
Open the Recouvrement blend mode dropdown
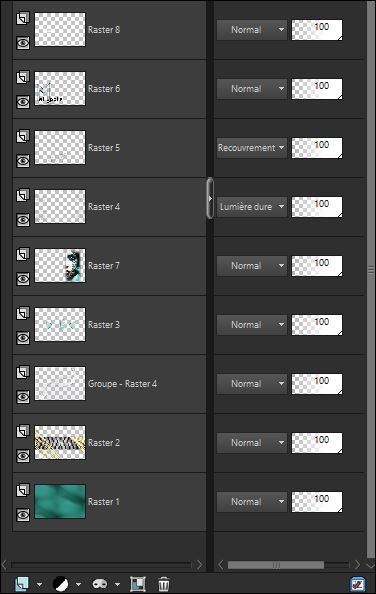[251, 148]
